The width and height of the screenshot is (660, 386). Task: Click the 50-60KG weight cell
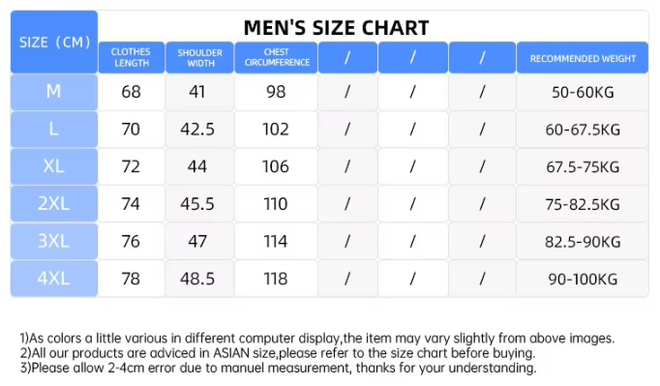[583, 92]
